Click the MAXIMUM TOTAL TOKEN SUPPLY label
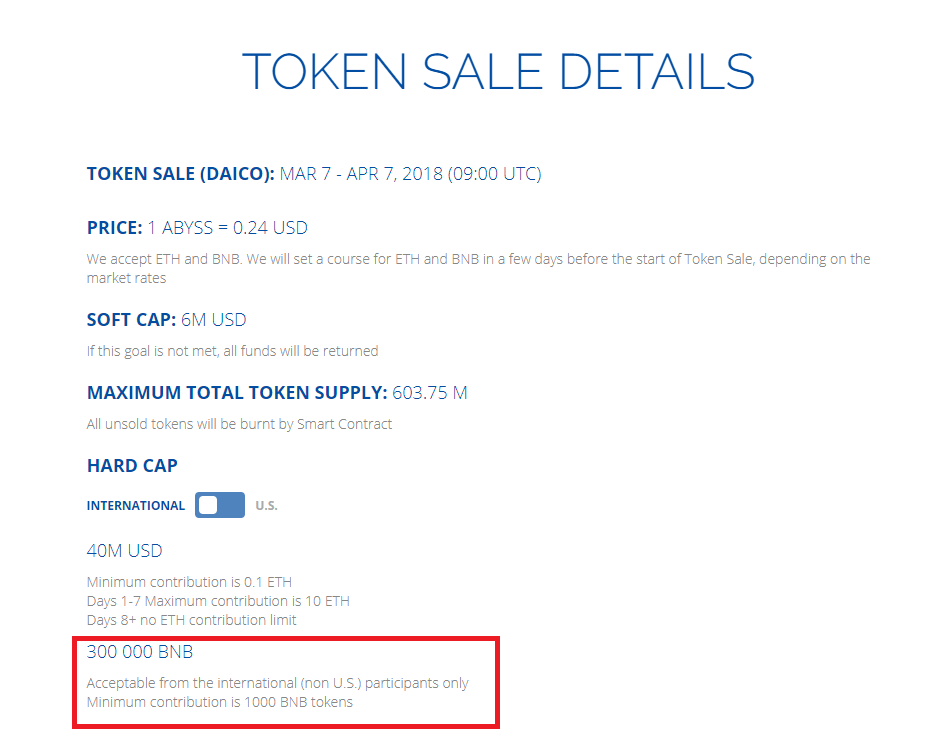929x752 pixels. click(x=237, y=392)
